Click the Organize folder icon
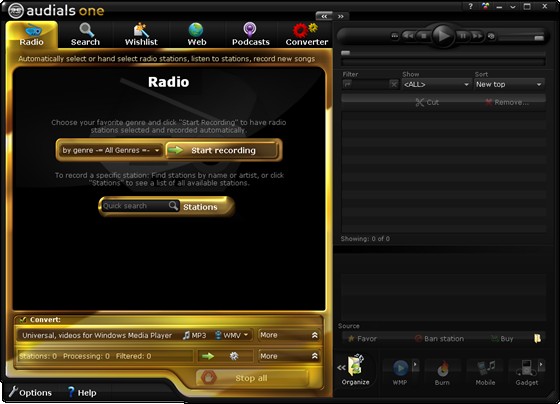 (355, 365)
